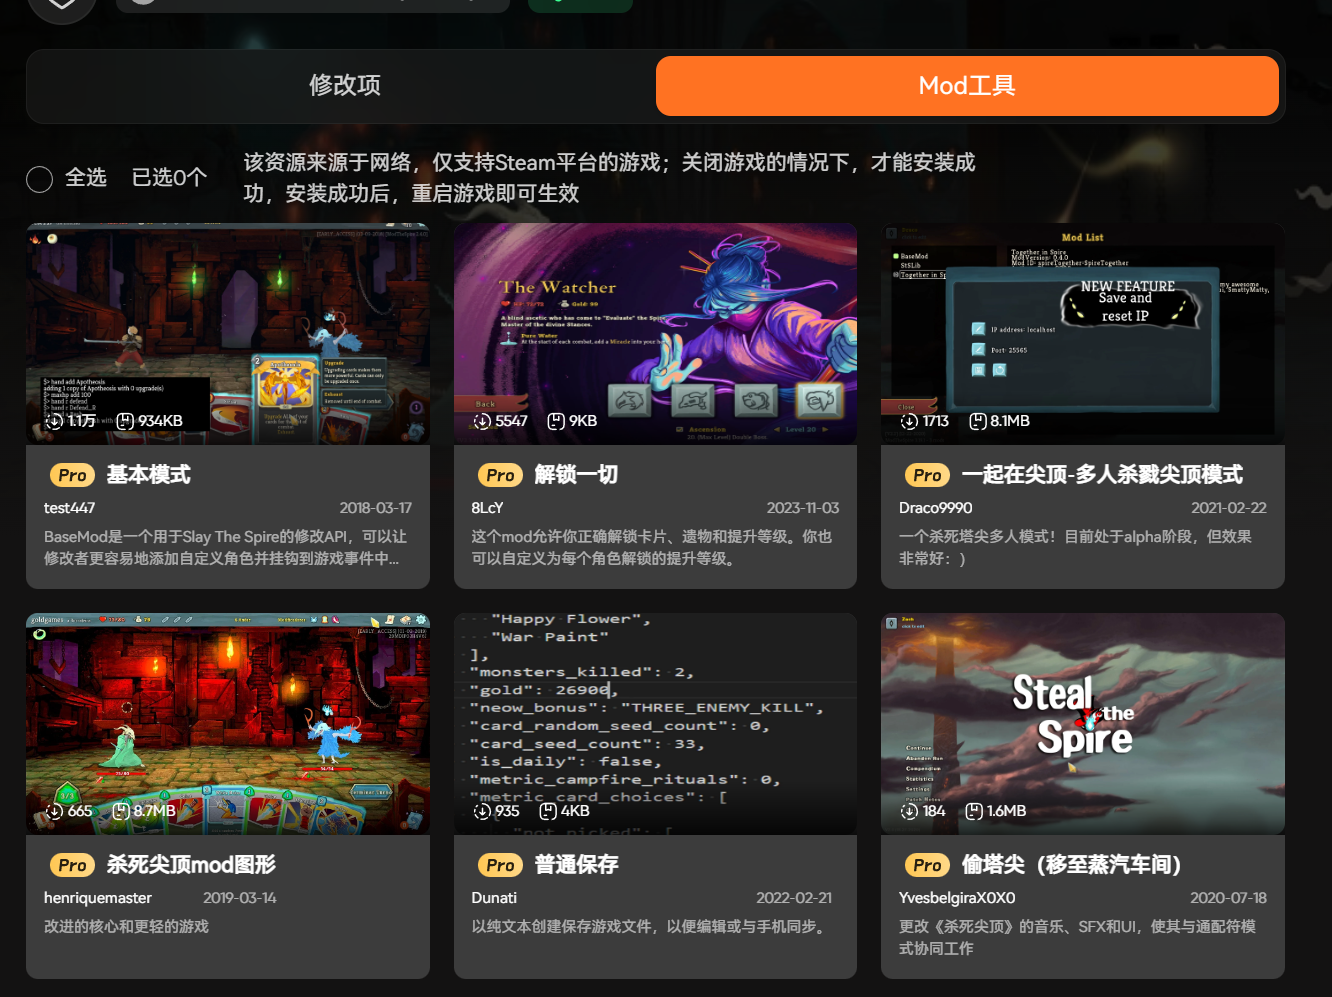Click the 1.6MB file size icon on 偷塔尖
Image resolution: width=1332 pixels, height=997 pixels.
tap(973, 811)
